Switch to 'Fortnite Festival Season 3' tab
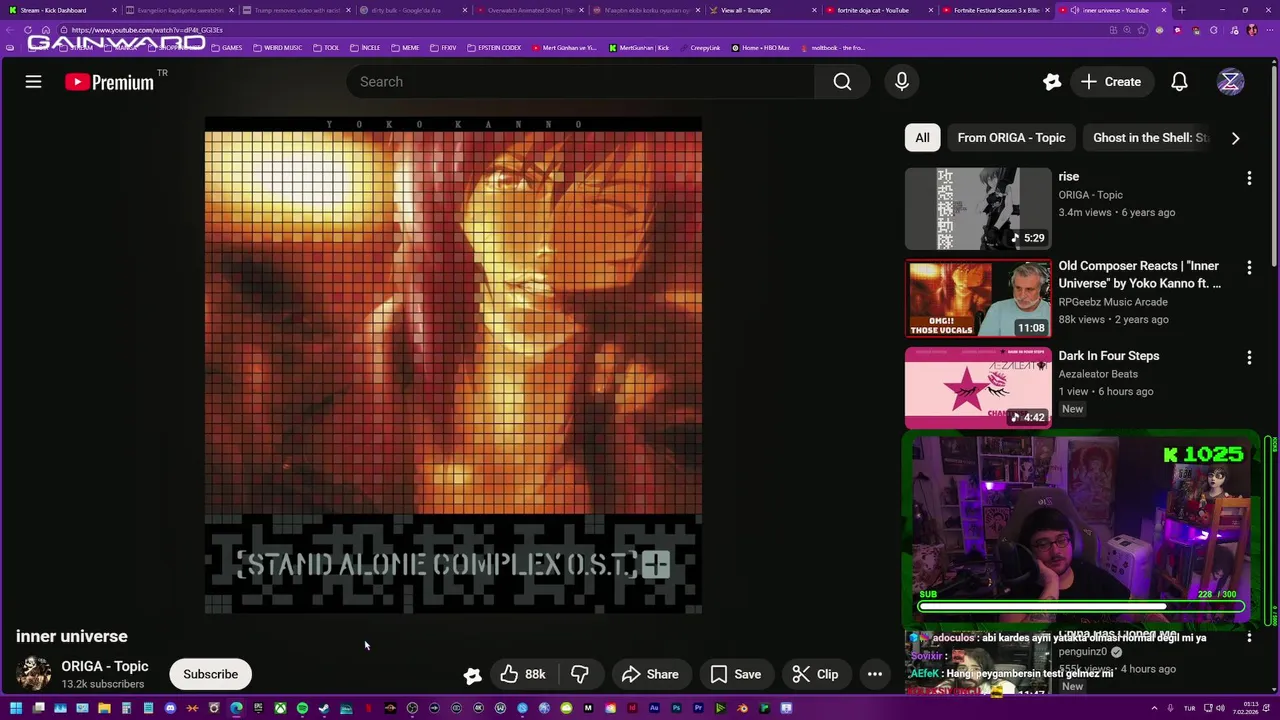This screenshot has height=720, width=1280. click(x=997, y=10)
